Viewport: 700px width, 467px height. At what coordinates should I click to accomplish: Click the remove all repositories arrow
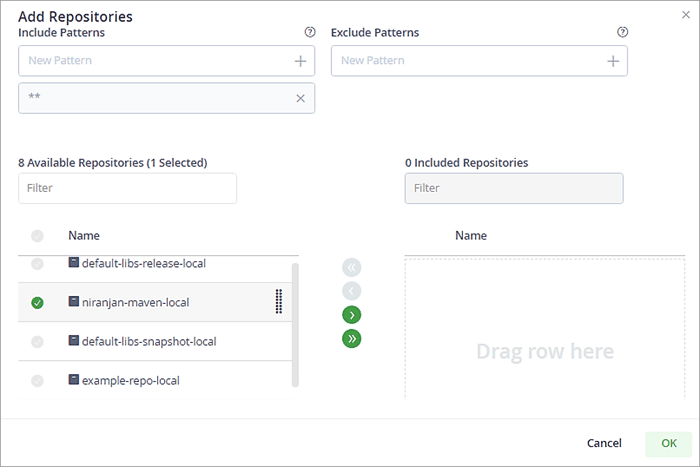(351, 267)
